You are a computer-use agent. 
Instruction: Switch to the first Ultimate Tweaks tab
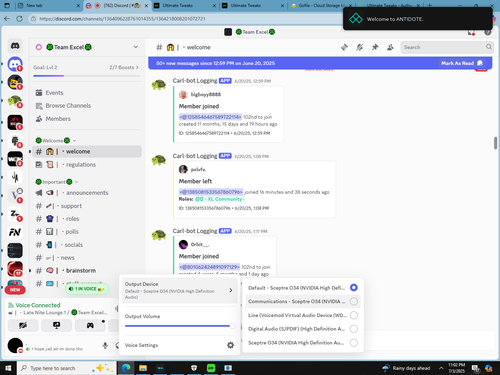[x=185, y=6]
